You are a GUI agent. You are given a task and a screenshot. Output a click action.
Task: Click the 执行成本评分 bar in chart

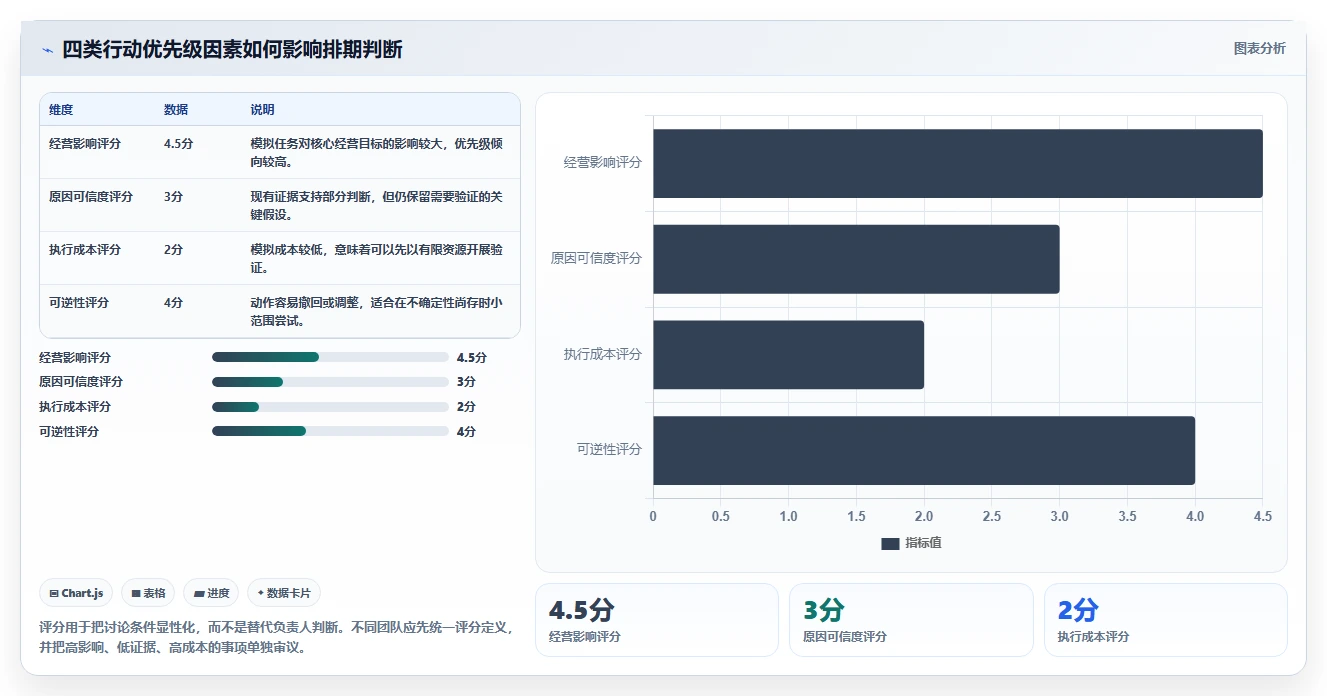point(788,354)
